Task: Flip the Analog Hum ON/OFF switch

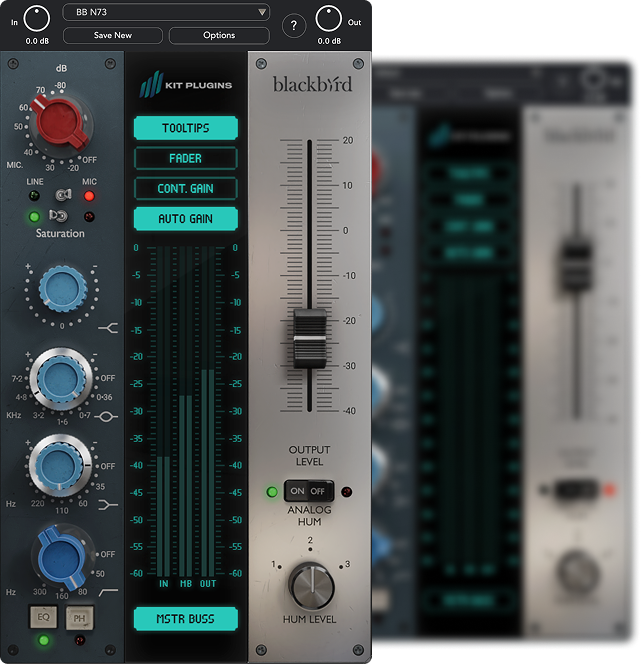Action: pyautogui.click(x=308, y=491)
